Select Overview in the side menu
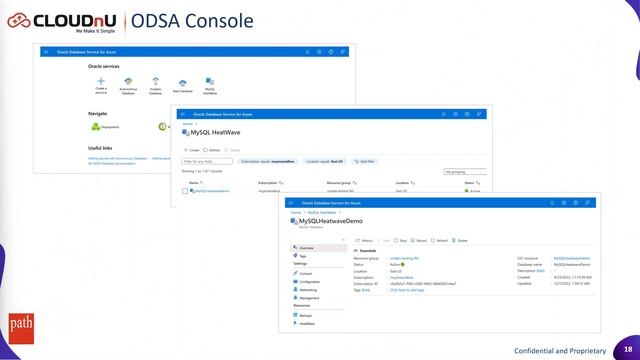 click(318, 248)
